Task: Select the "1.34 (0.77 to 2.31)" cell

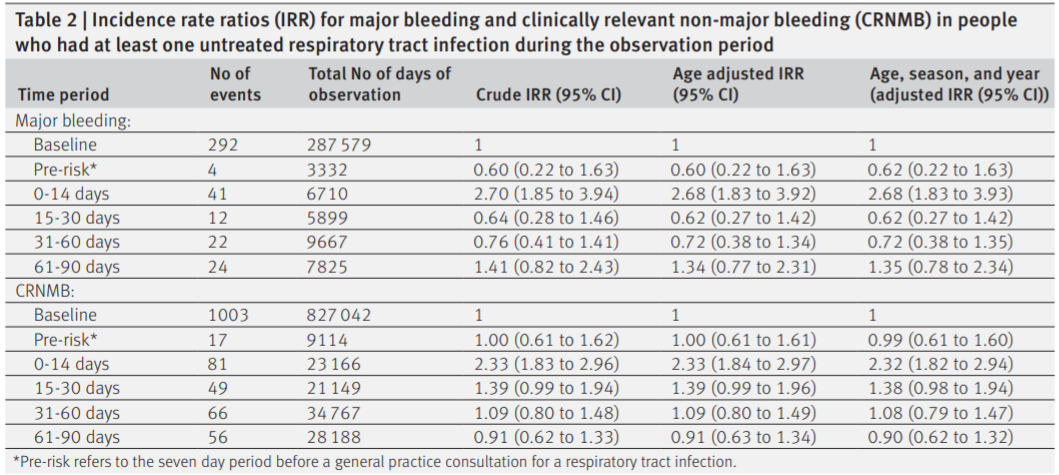Action: point(744,267)
